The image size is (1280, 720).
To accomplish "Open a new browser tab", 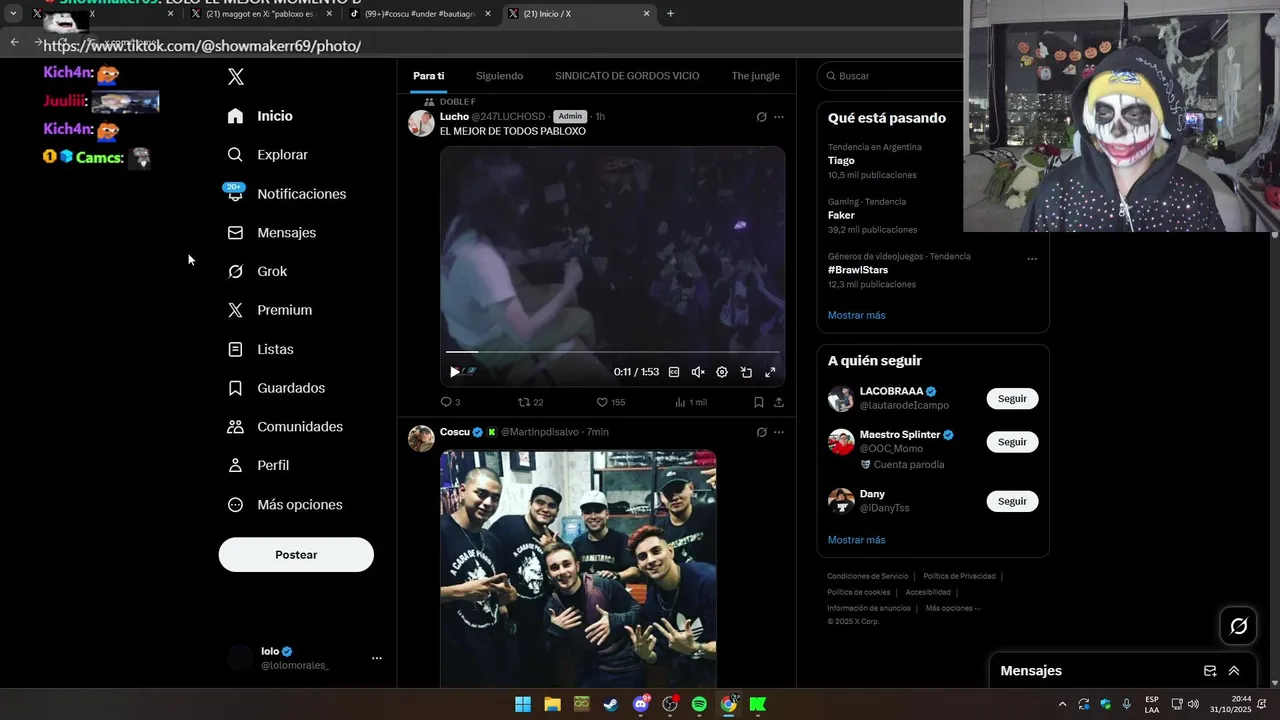I will coord(670,14).
